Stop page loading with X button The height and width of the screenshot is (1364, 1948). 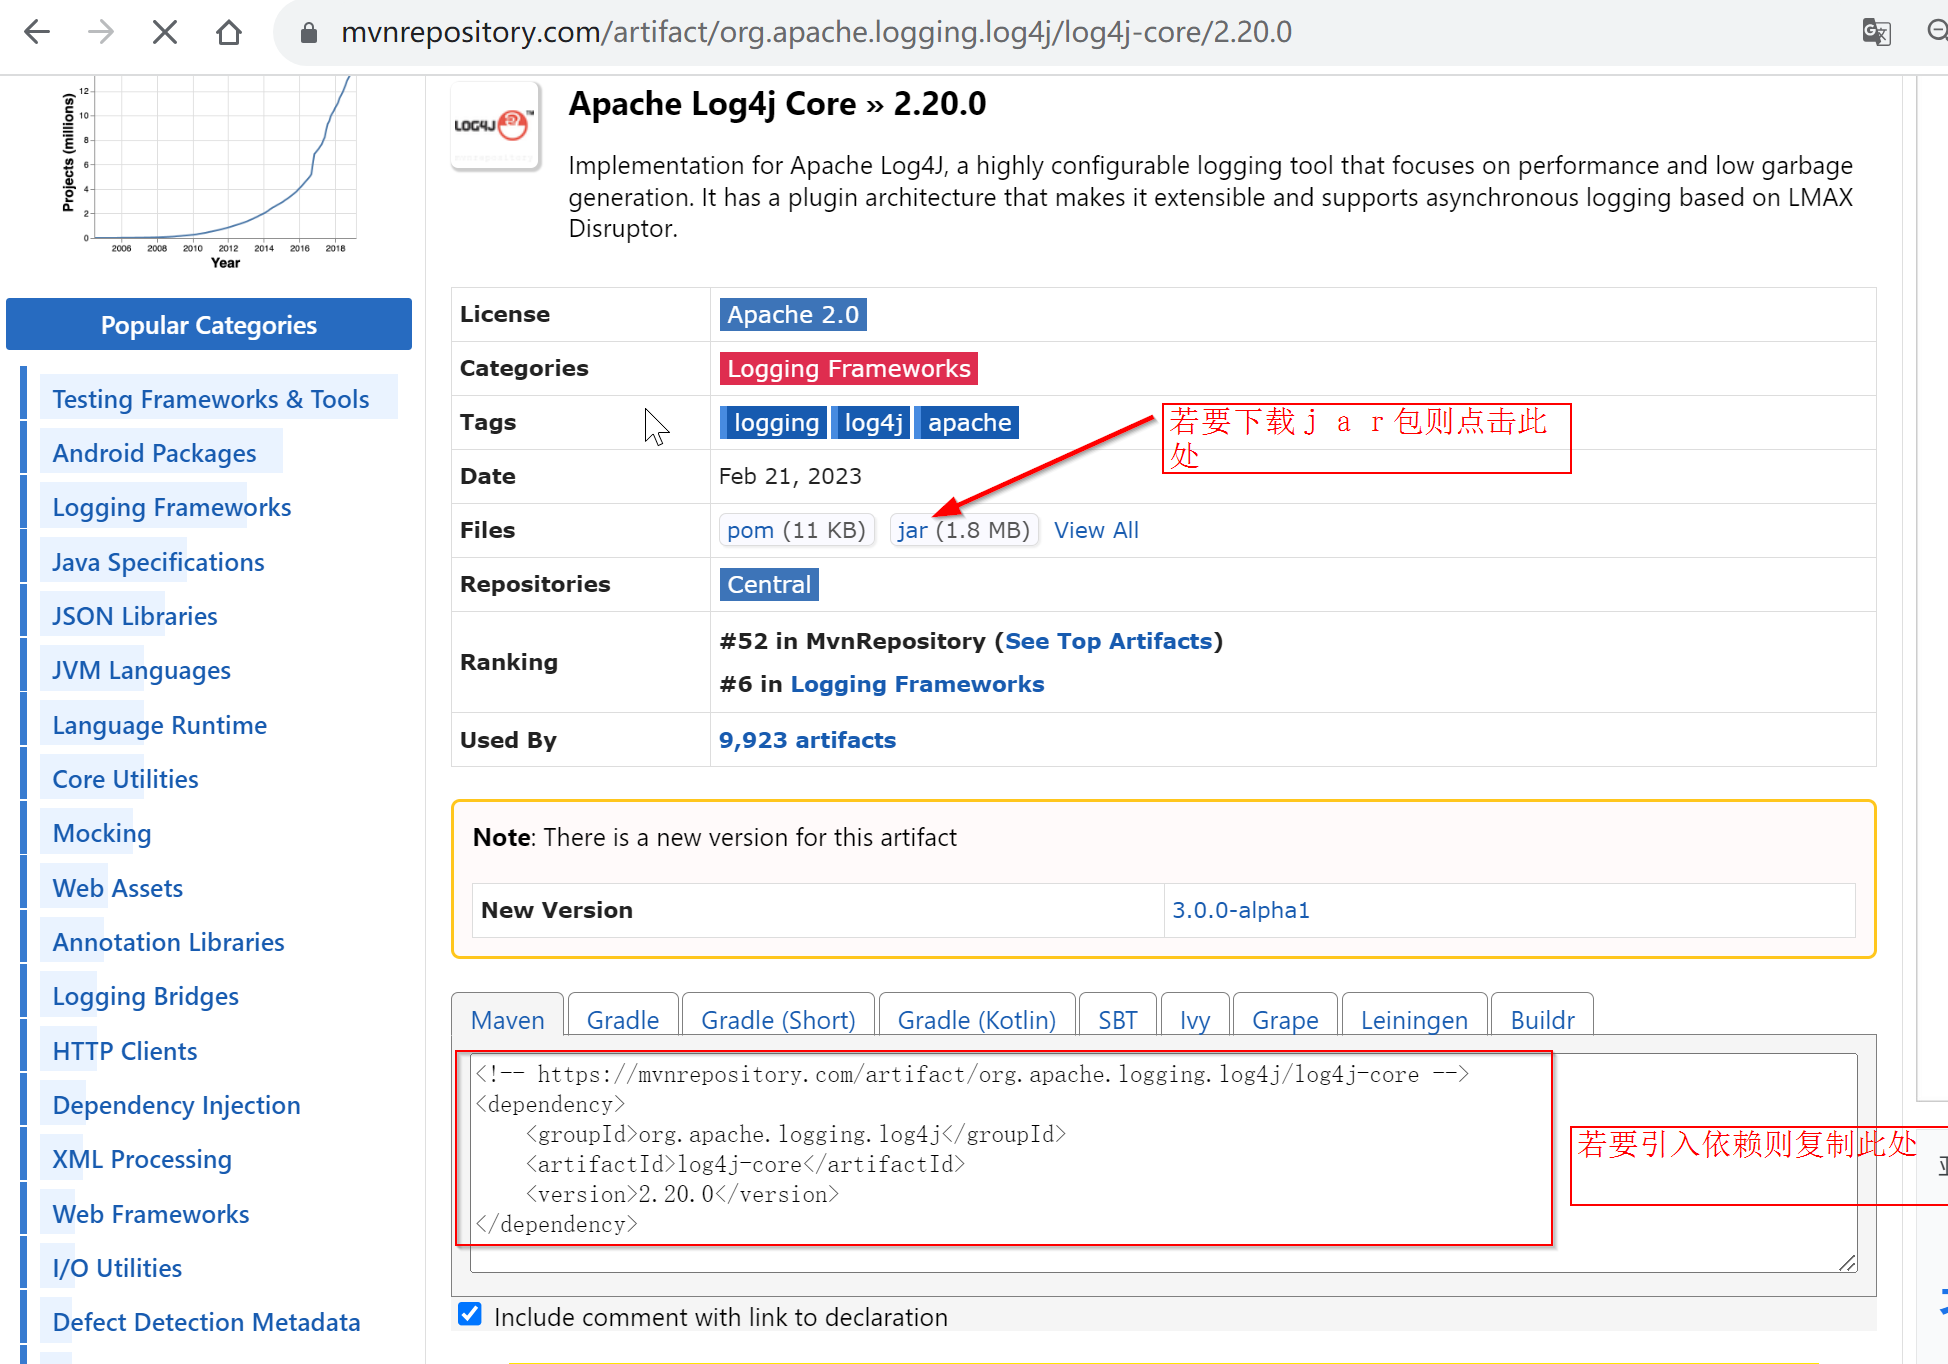[165, 32]
